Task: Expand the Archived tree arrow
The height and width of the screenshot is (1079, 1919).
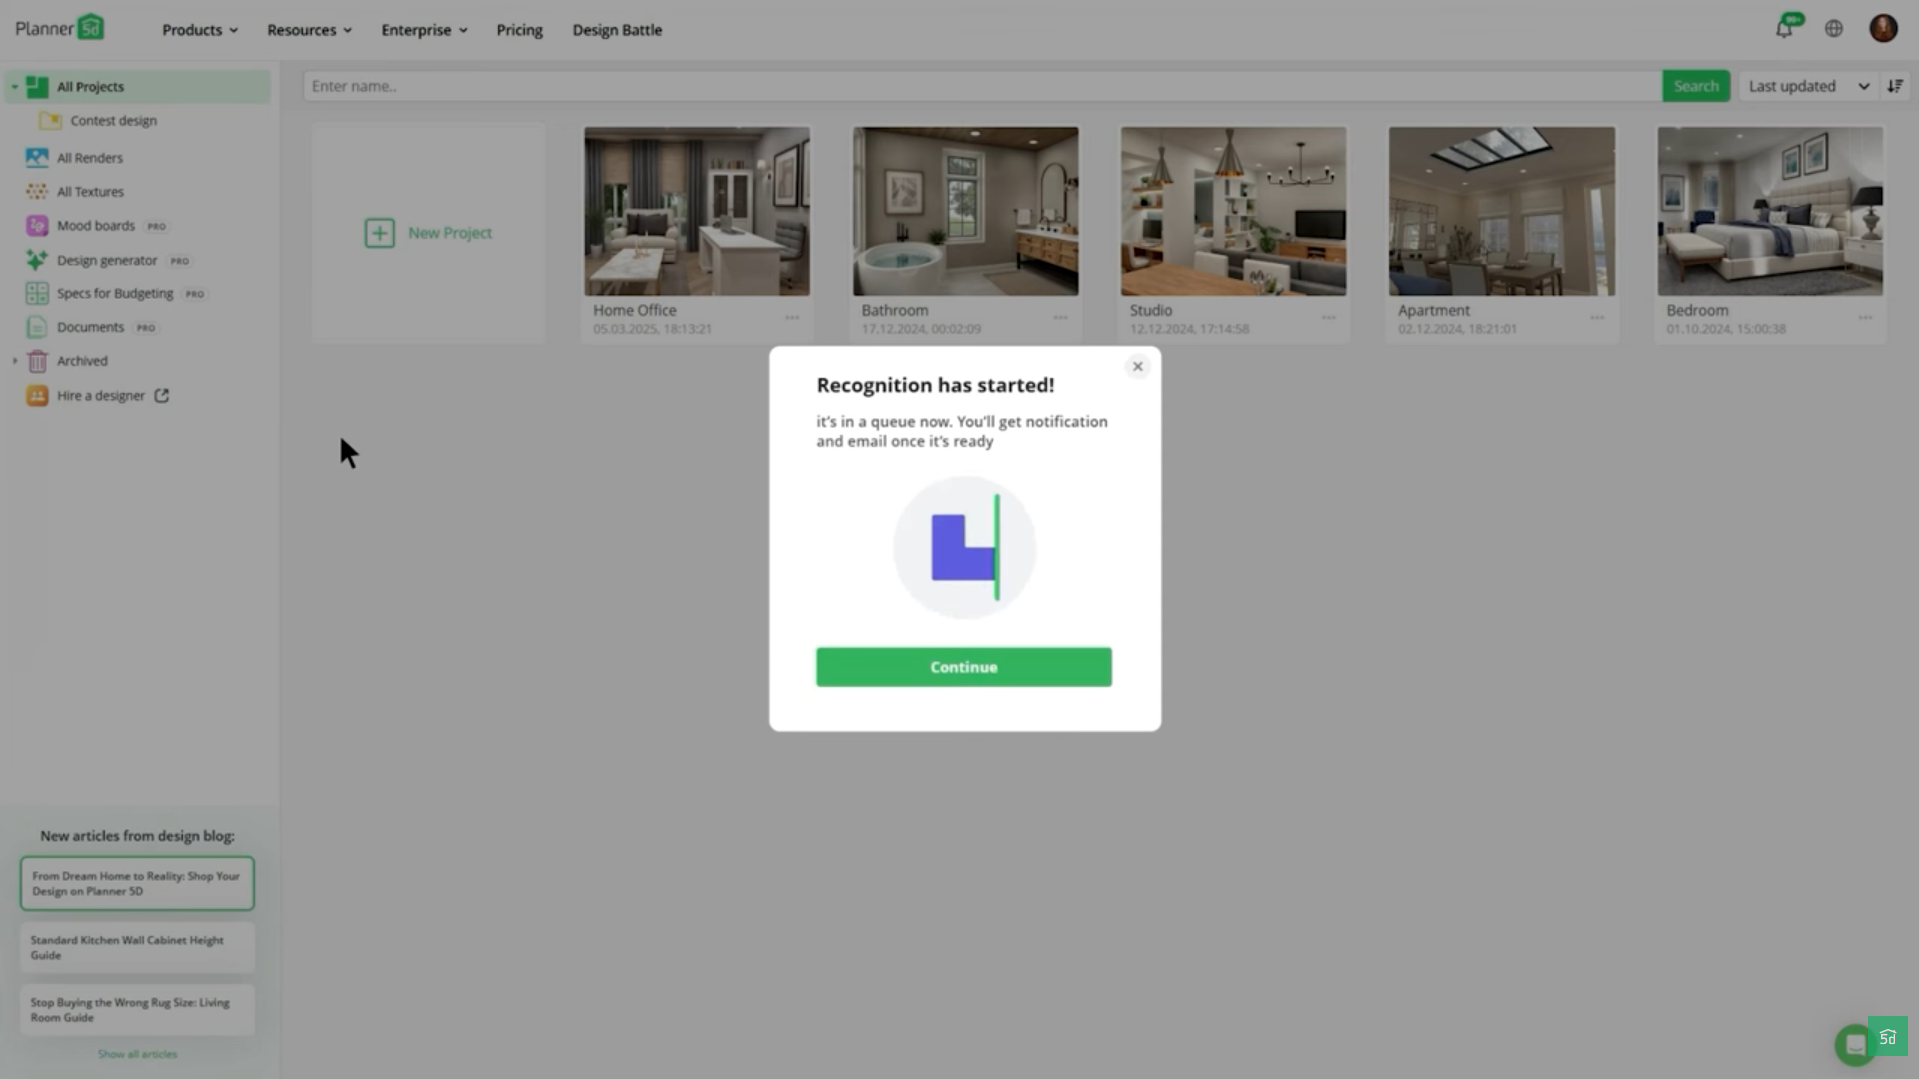Action: [x=14, y=361]
